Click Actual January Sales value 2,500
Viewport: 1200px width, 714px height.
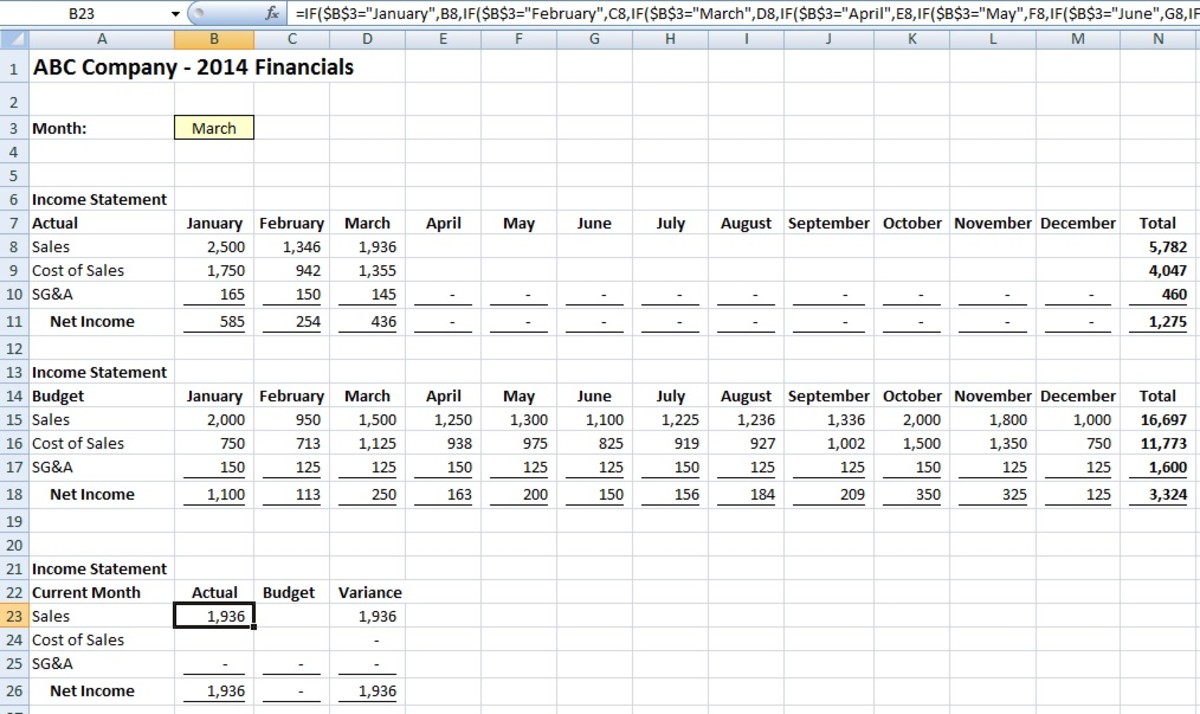coord(225,246)
